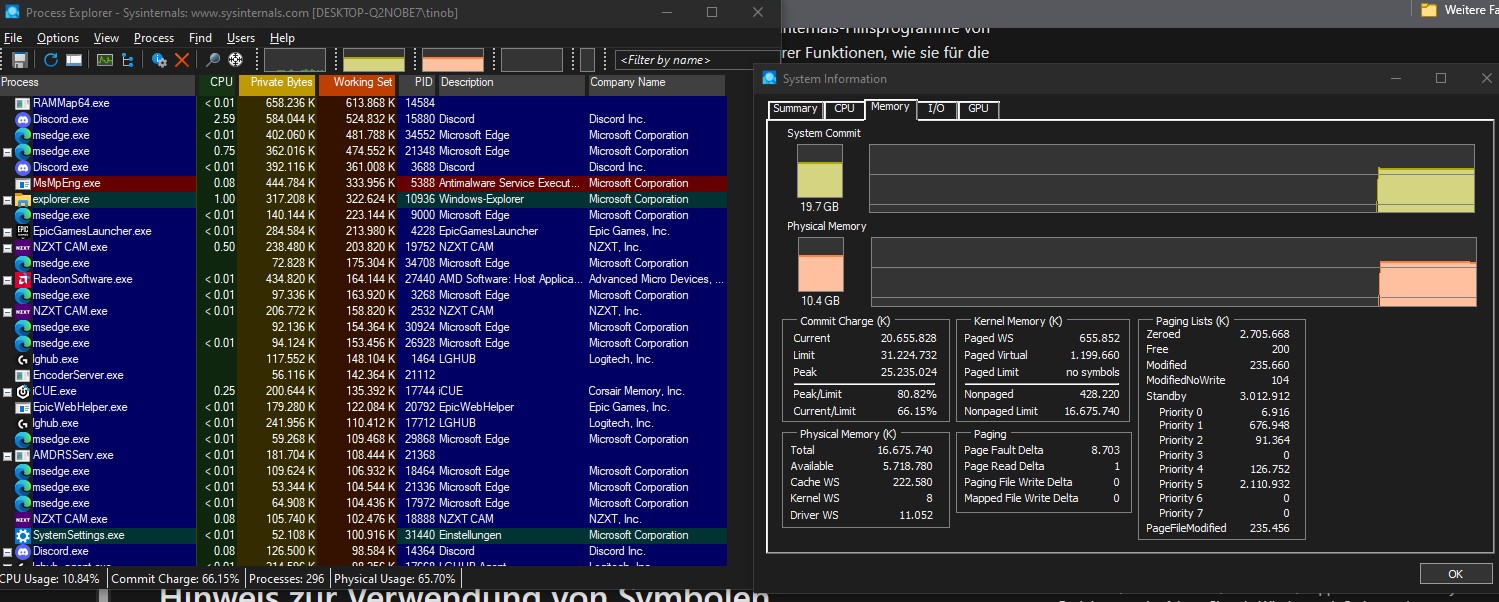The height and width of the screenshot is (602, 1499).
Task: Click the EpicWebHelper.exe process icon
Action: coord(23,407)
